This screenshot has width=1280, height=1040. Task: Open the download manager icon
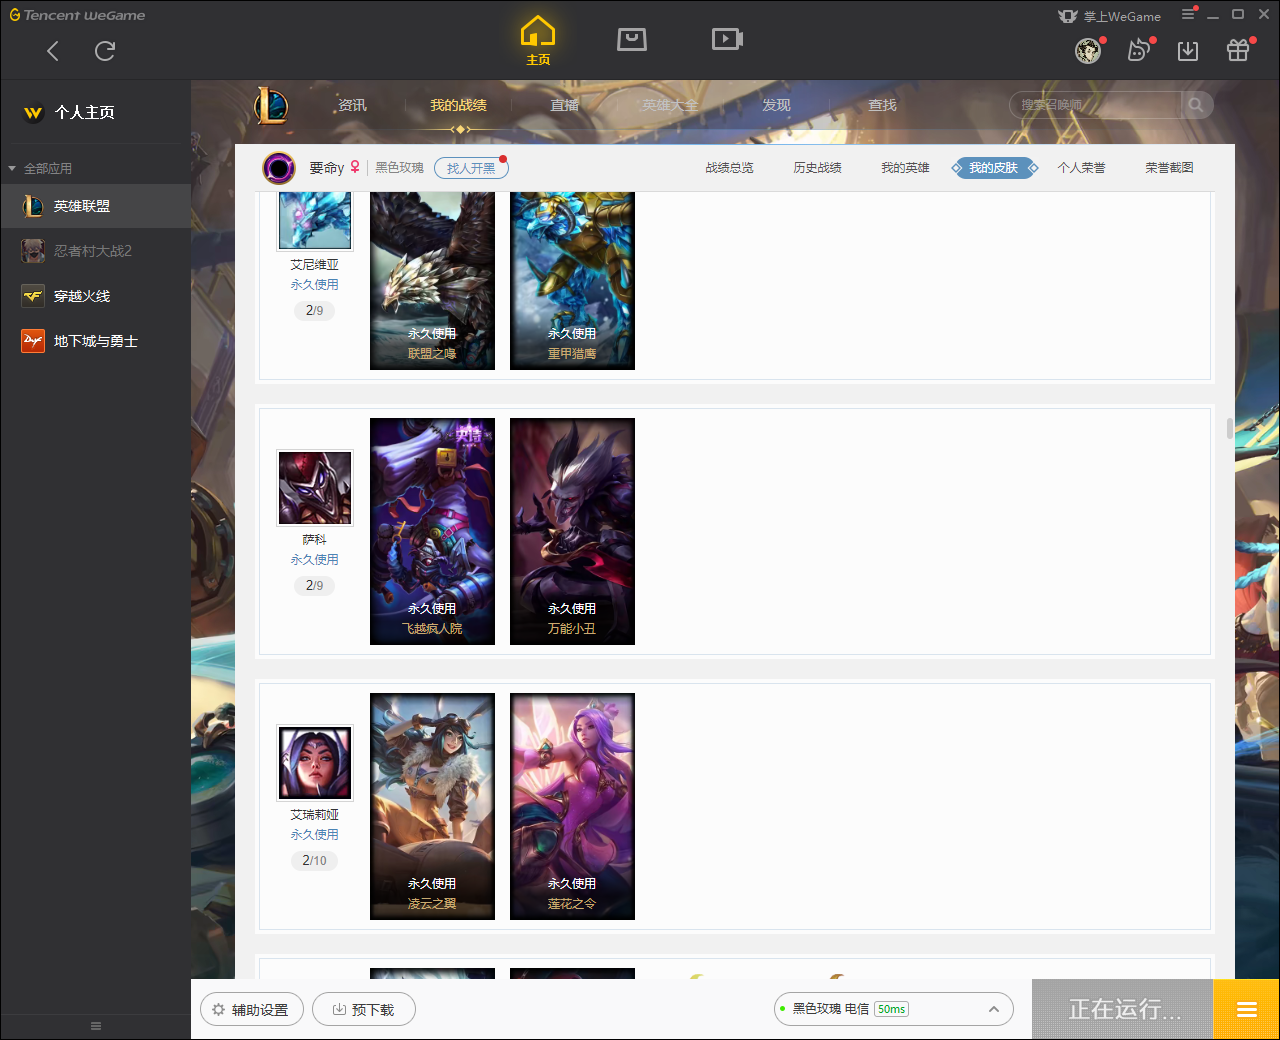1188,51
